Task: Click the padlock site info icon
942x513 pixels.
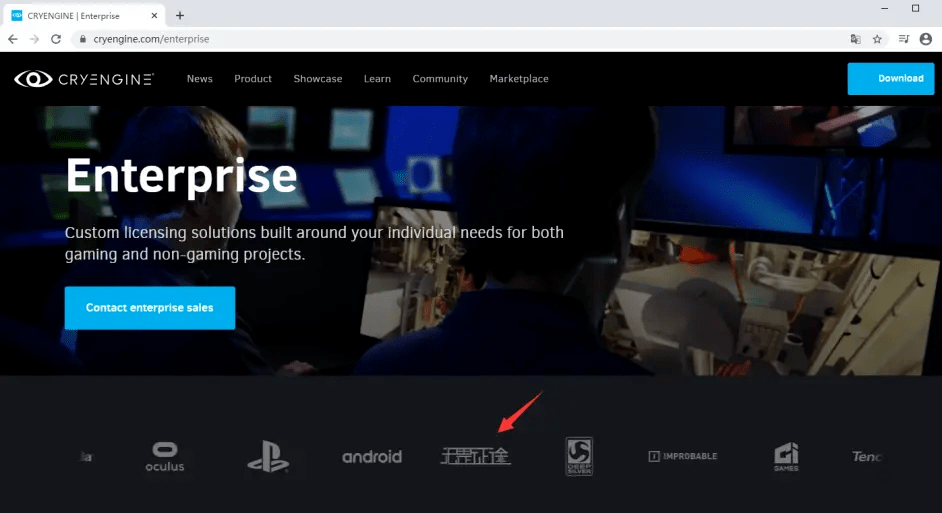Action: (83, 39)
